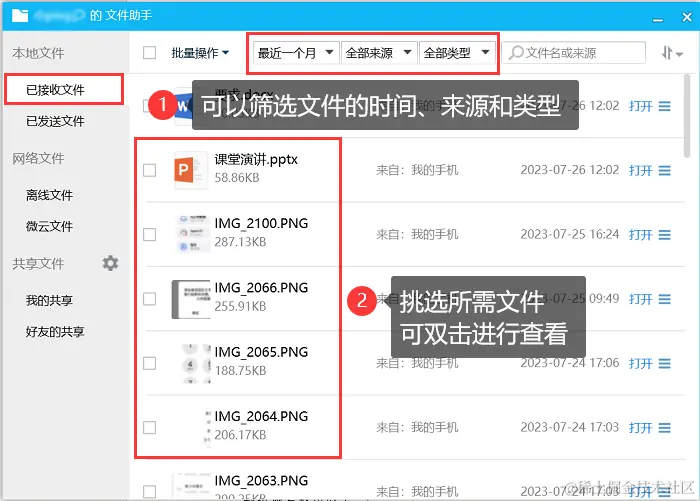Click 打开 link for 课堂演讲.pptx
The image size is (700, 501).
point(641,171)
